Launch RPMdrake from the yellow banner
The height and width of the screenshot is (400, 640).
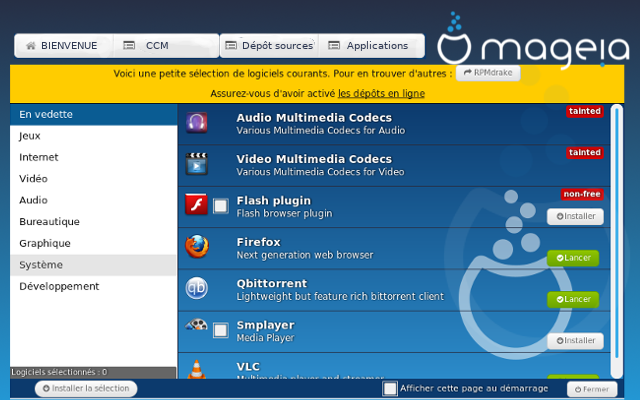(x=488, y=73)
